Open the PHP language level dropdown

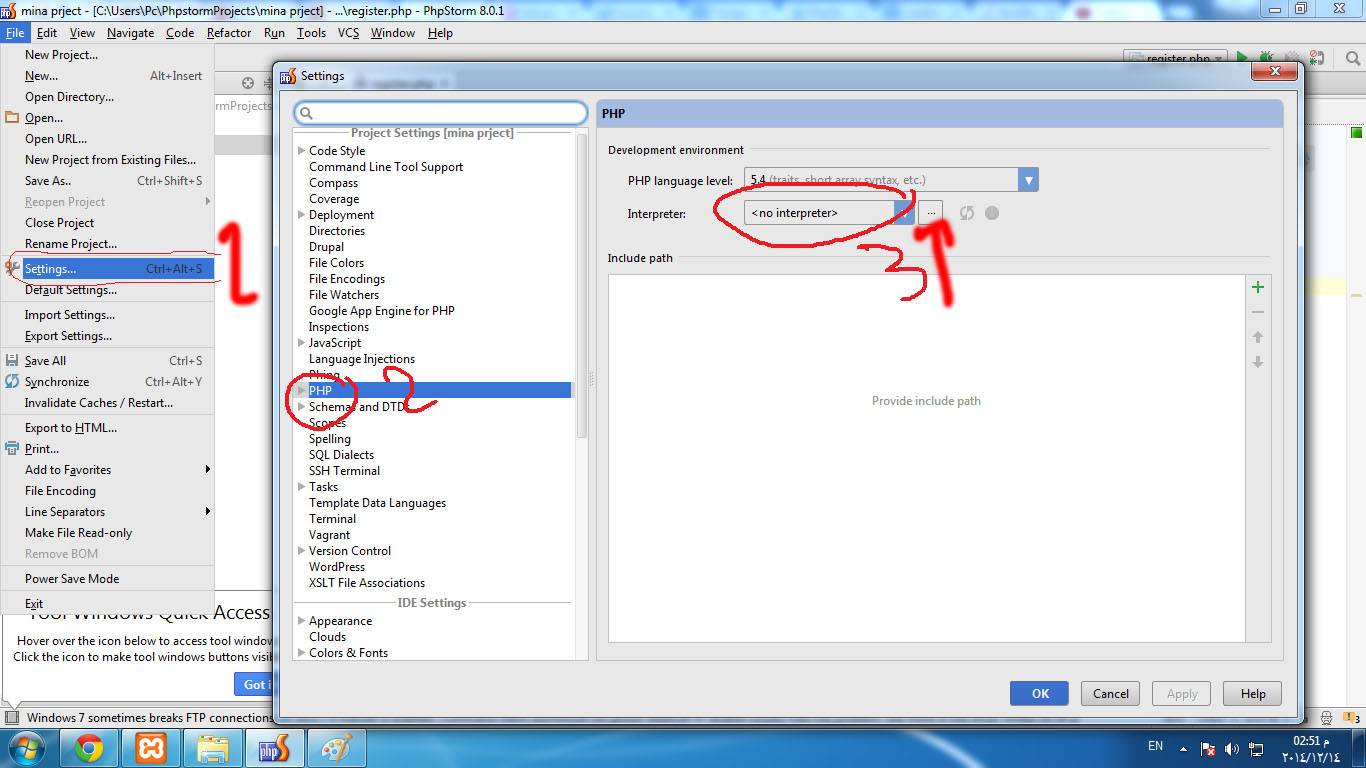pos(1028,180)
